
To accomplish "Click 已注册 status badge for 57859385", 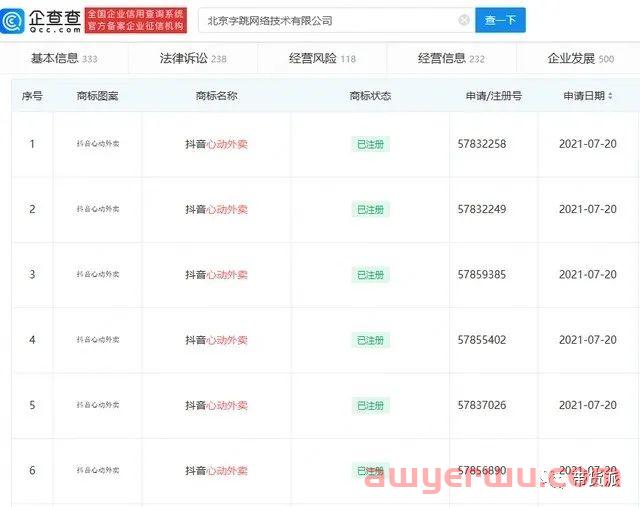I will [x=371, y=275].
